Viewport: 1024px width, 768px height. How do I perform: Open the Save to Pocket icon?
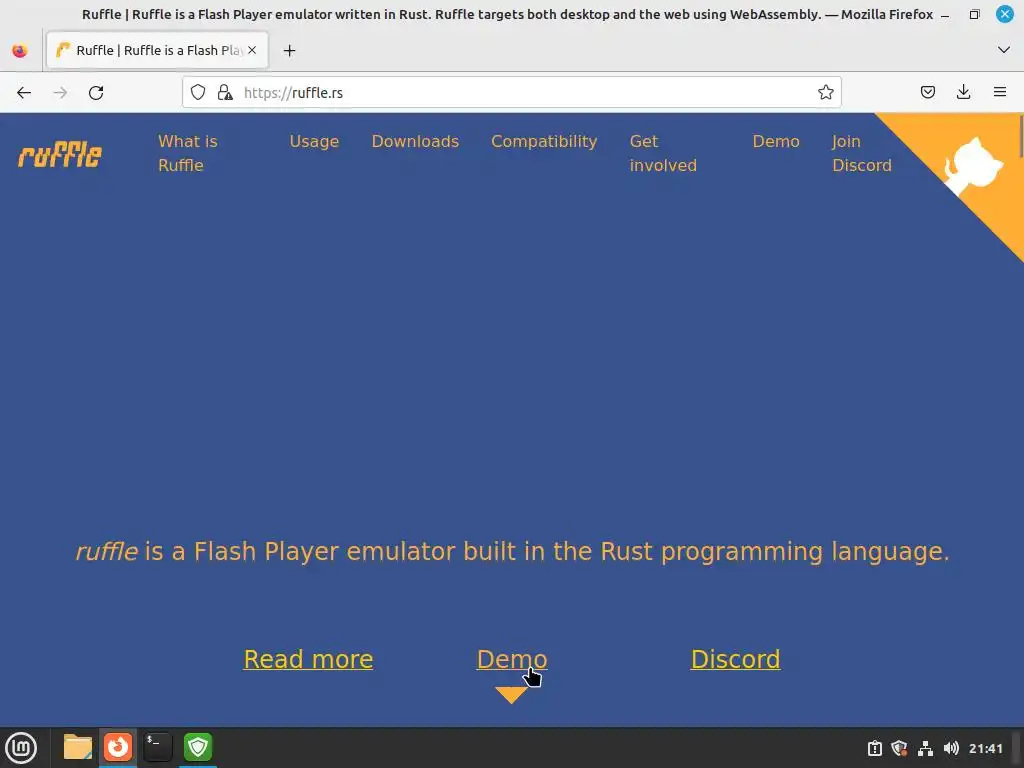click(928, 93)
